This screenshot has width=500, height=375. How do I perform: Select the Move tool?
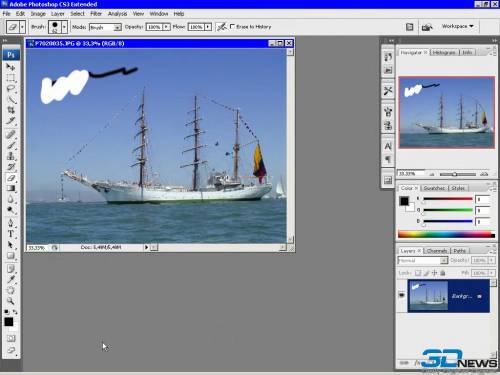[11, 67]
